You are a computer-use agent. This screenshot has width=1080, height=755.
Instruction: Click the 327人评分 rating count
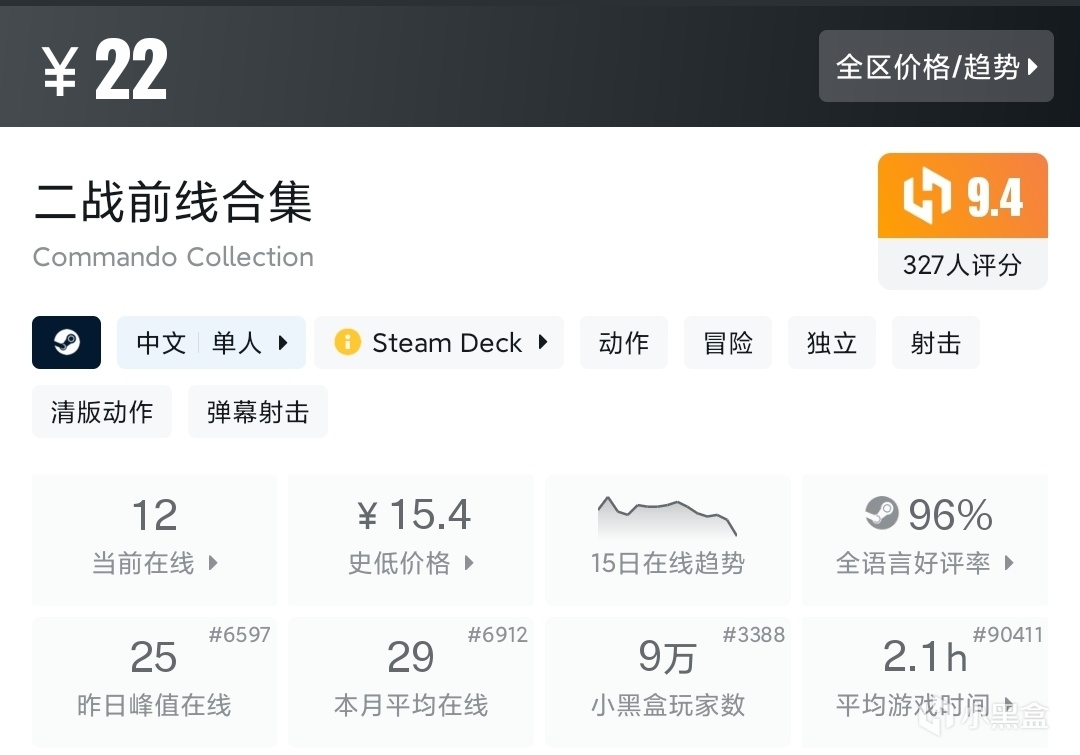962,265
